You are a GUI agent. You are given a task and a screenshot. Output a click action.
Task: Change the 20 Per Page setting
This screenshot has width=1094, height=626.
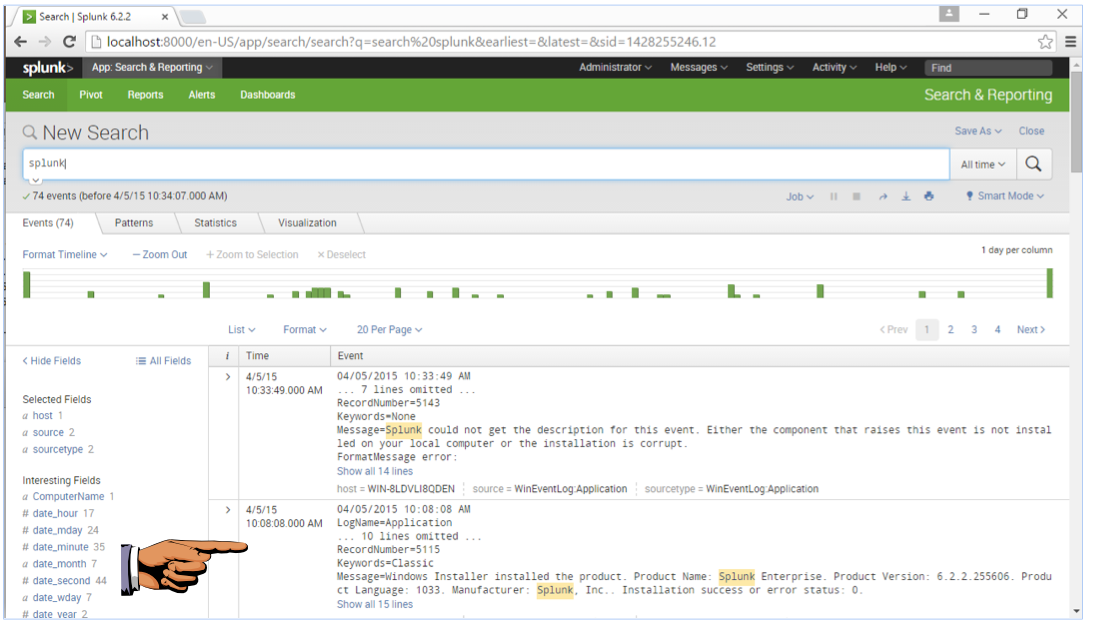click(389, 329)
